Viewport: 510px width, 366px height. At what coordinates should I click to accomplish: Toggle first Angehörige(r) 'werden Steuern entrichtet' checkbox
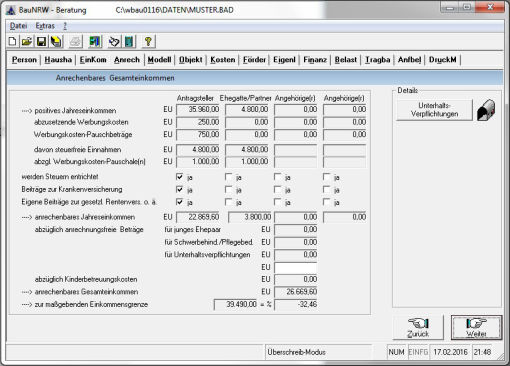(x=278, y=177)
